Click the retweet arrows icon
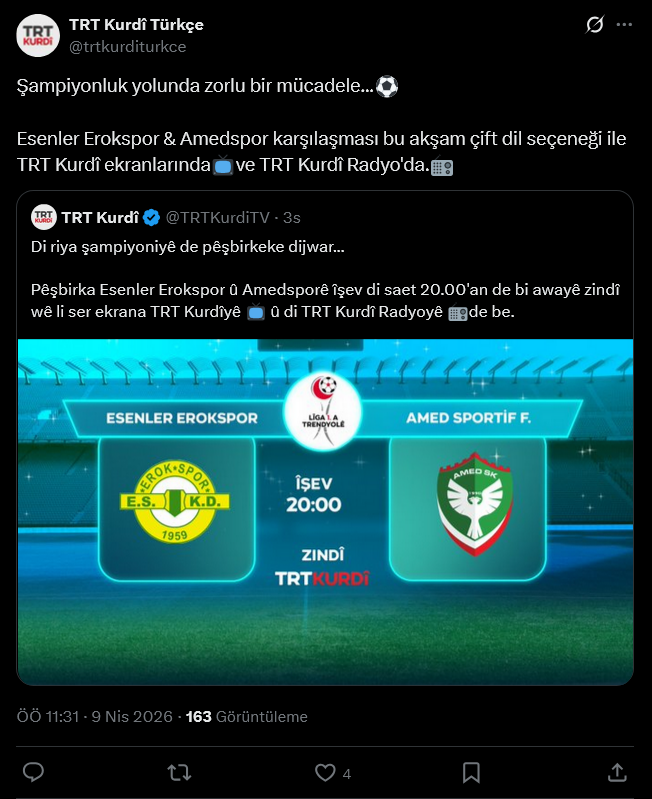The width and height of the screenshot is (652, 799). pos(179,773)
